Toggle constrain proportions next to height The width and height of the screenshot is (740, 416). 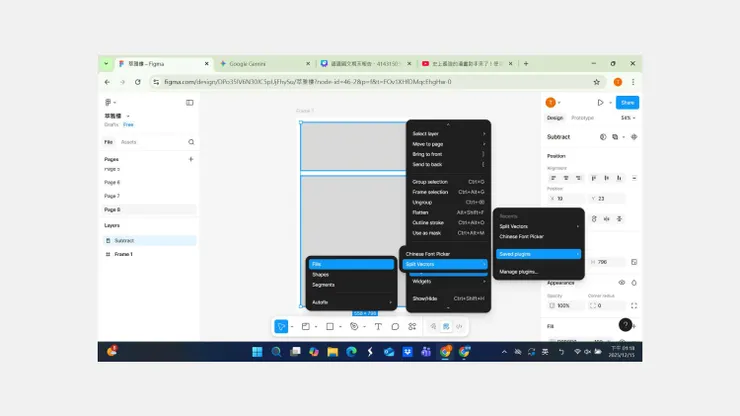(x=634, y=262)
